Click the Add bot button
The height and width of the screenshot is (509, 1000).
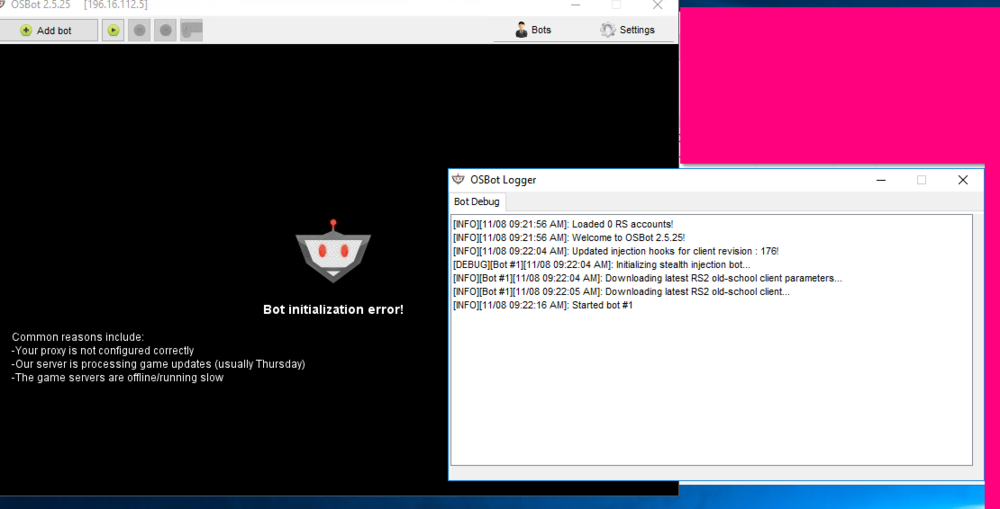coord(47,30)
